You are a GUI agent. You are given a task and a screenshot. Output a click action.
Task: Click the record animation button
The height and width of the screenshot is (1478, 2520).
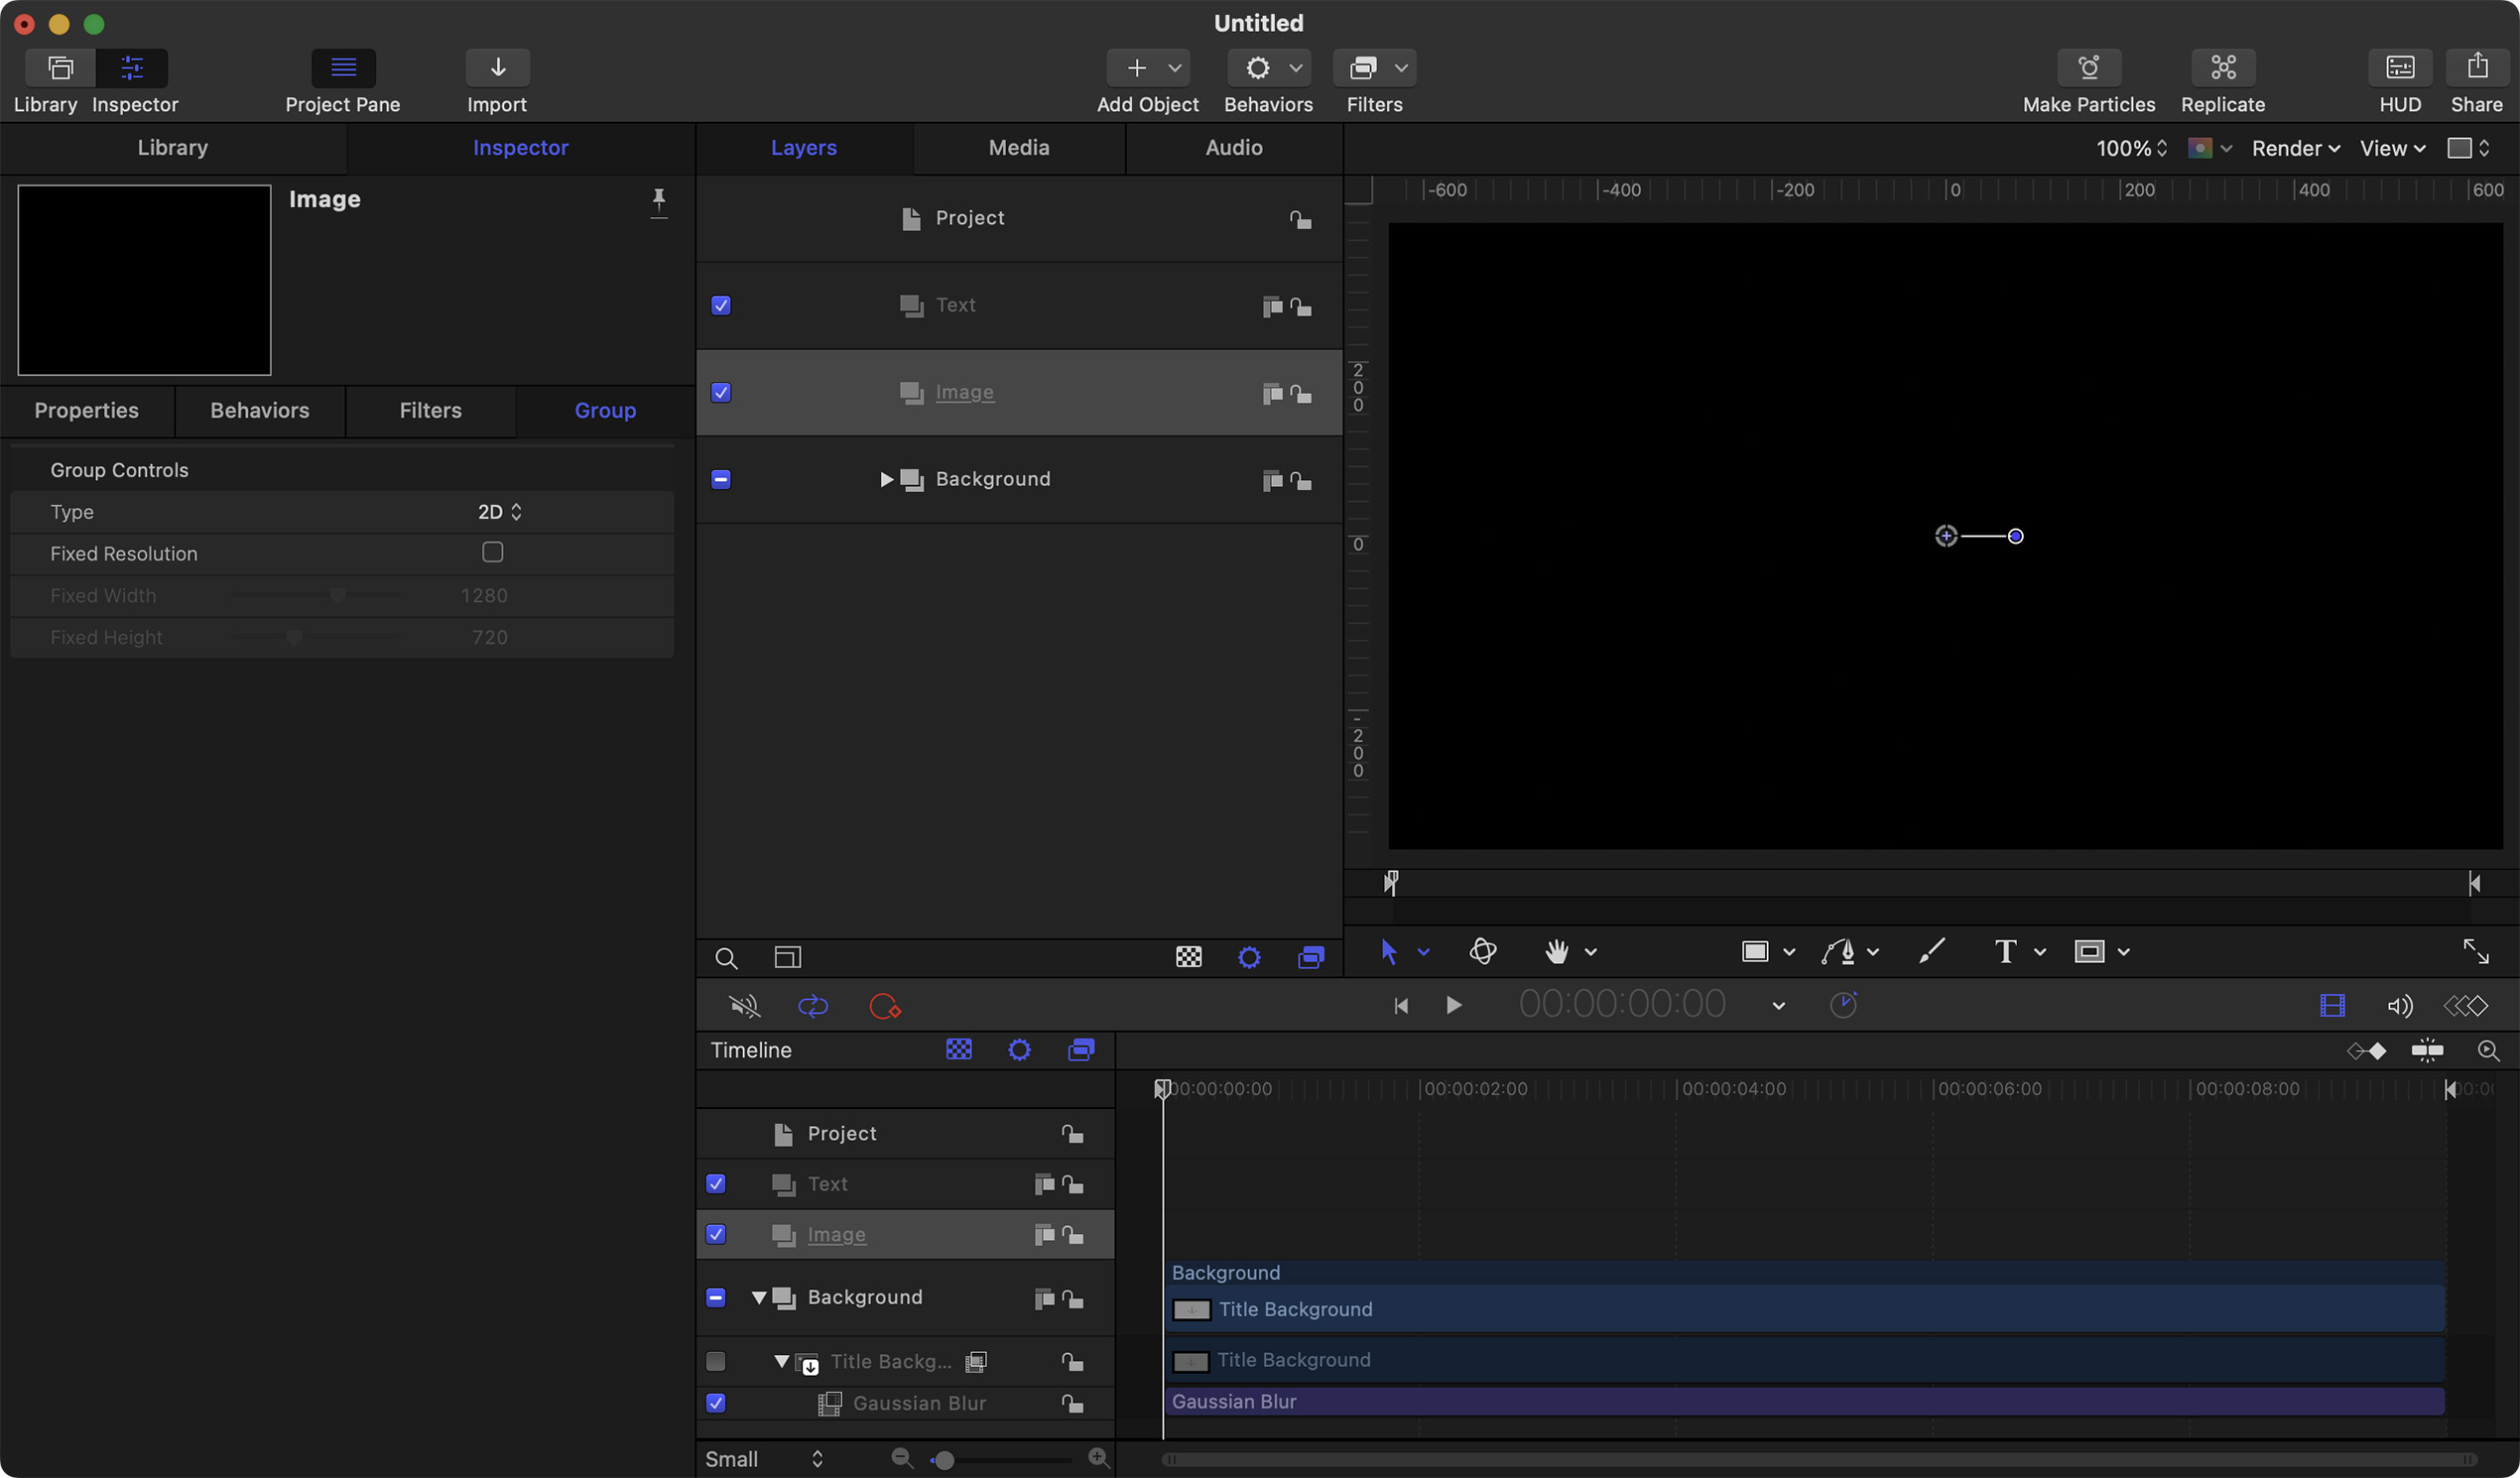pyautogui.click(x=884, y=1005)
